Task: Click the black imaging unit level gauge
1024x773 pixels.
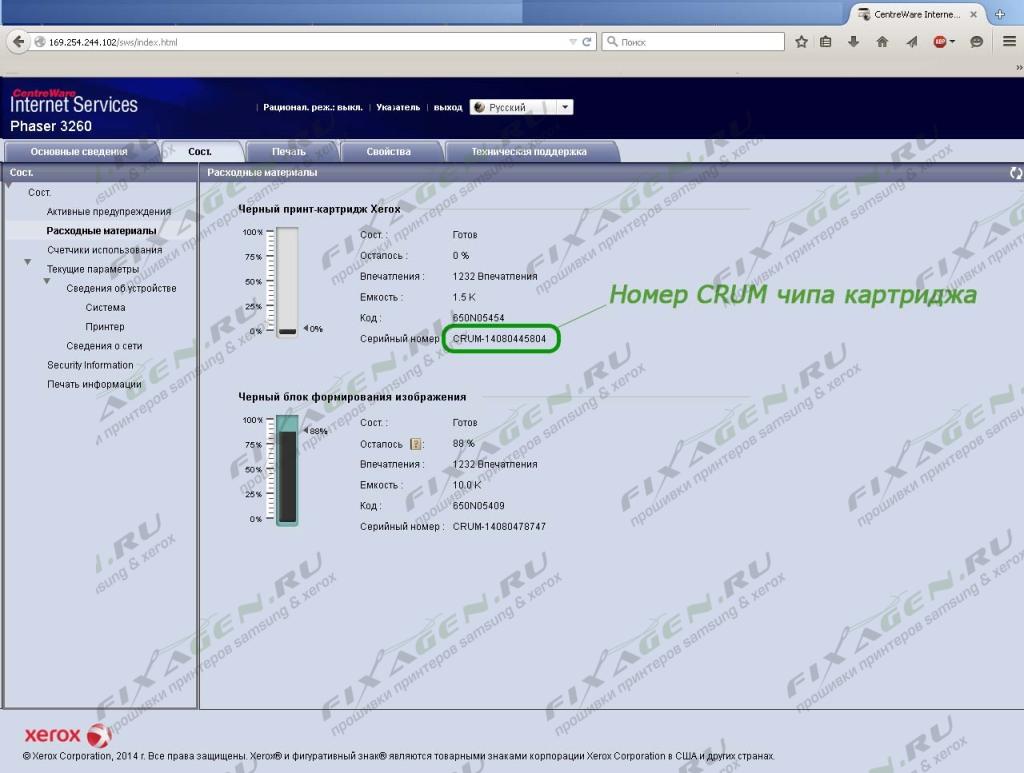Action: tap(287, 471)
